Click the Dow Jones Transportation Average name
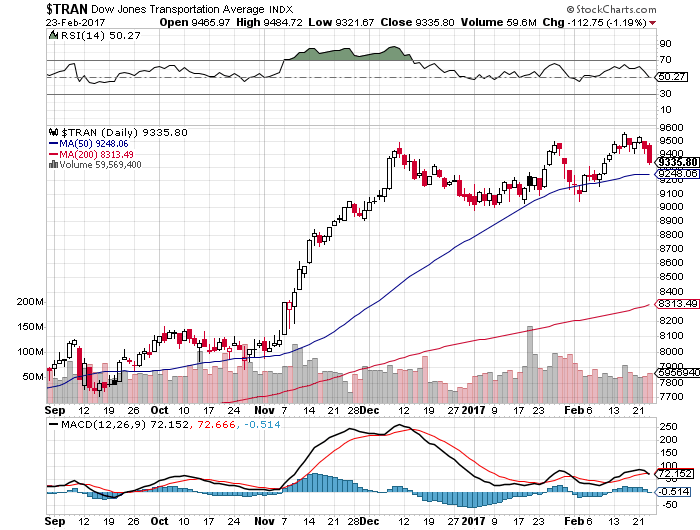 [177, 9]
